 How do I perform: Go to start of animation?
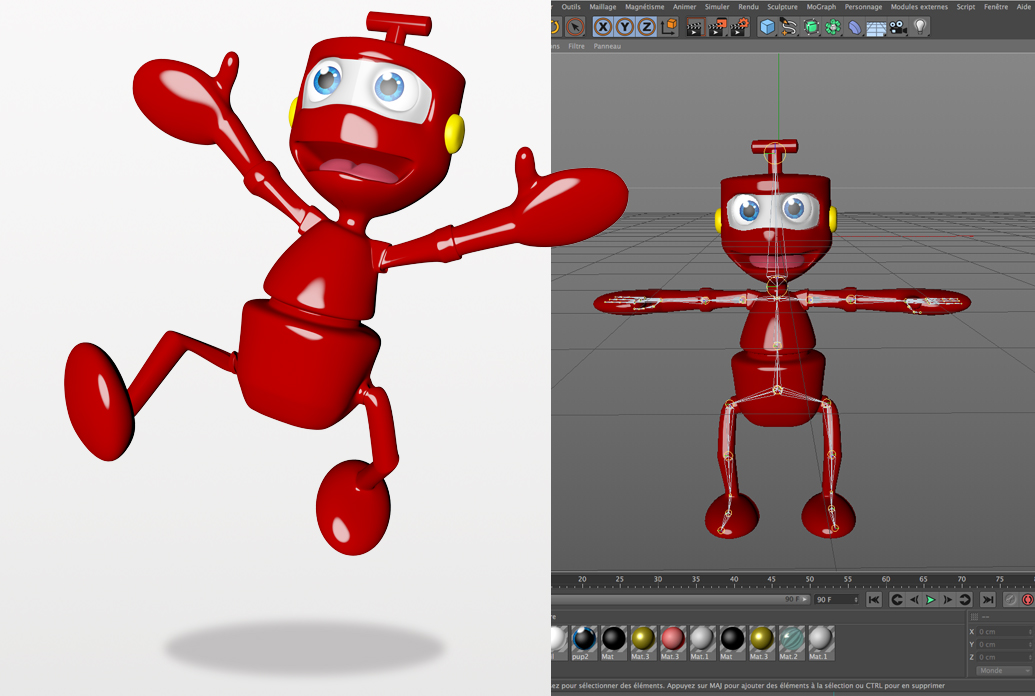(873, 600)
